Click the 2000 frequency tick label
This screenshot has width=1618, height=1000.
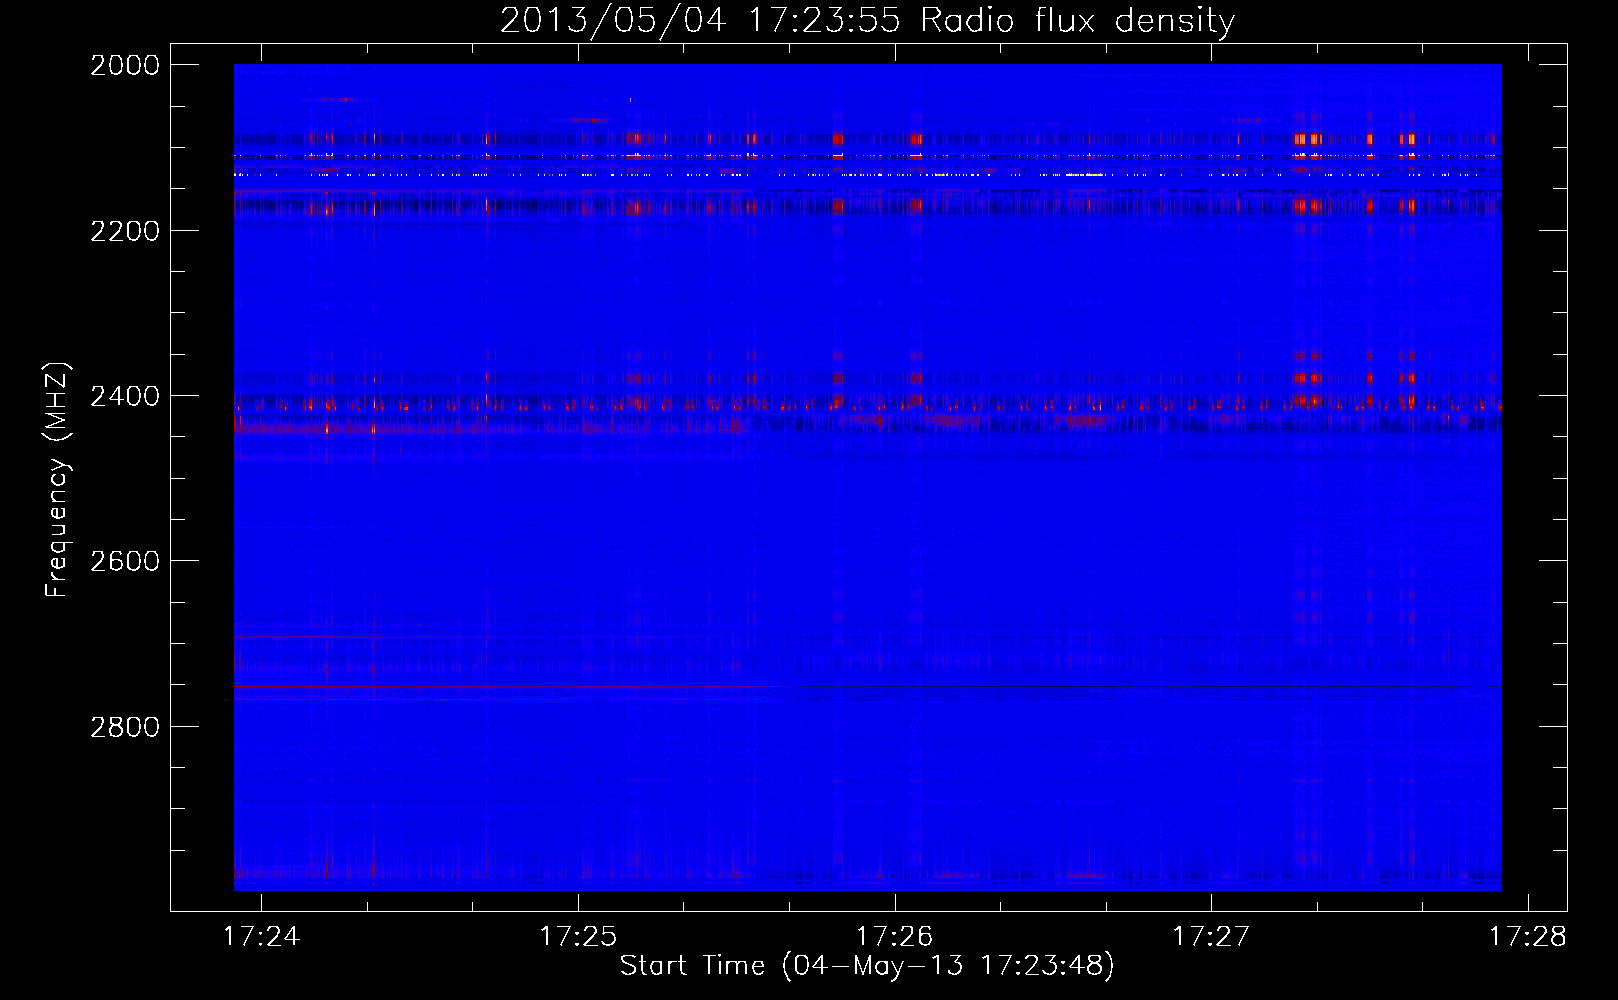pyautogui.click(x=125, y=65)
